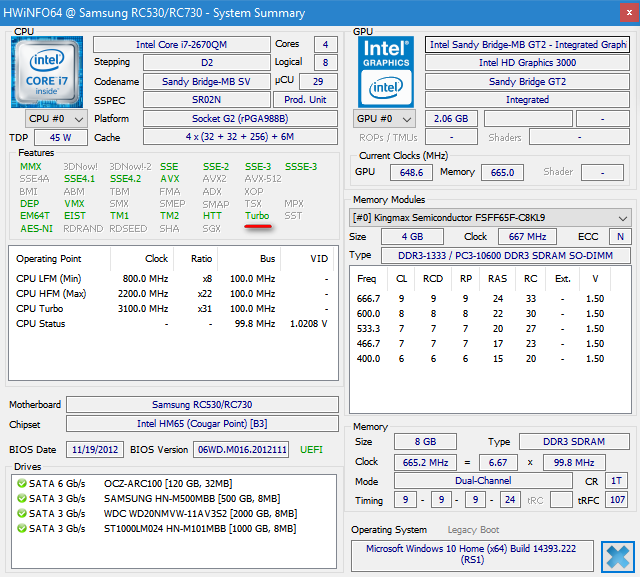Viewport: 640px width, 577px height.
Task: Click the underlined Turbo feature
Action: pyautogui.click(x=257, y=215)
